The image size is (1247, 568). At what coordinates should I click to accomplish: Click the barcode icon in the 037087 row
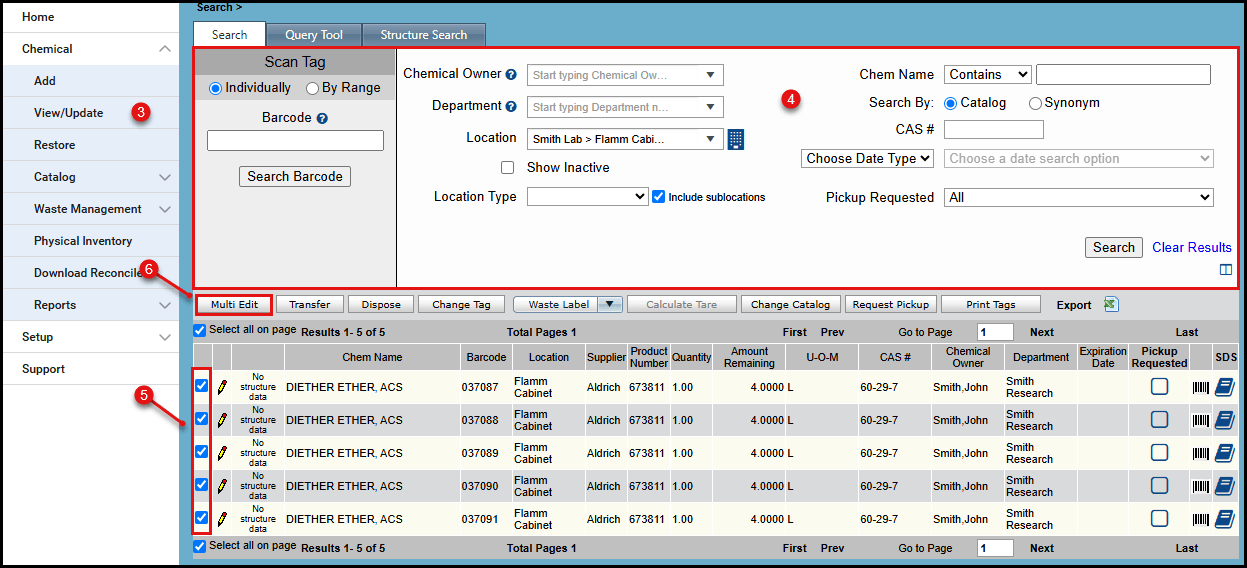click(x=1200, y=387)
